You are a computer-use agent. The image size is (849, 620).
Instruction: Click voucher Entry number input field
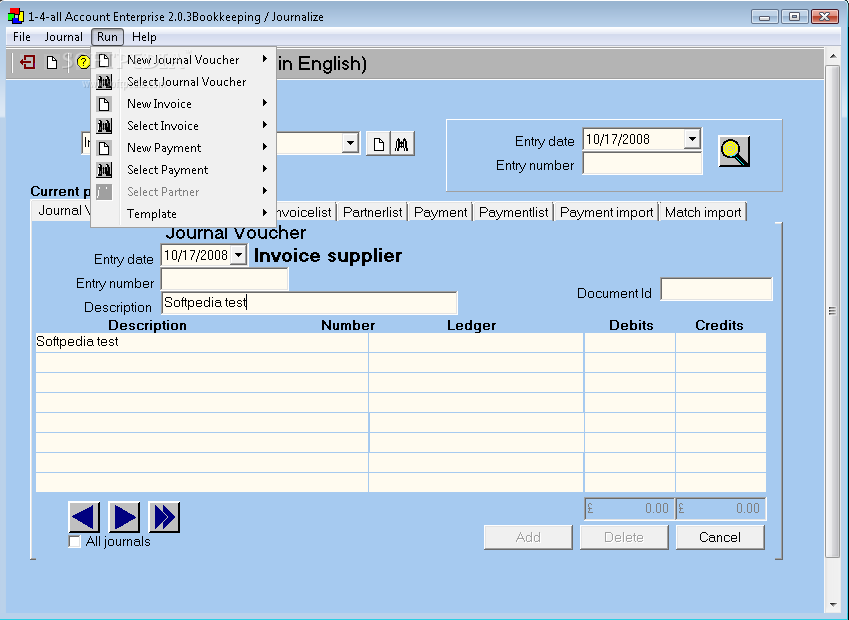tap(225, 279)
